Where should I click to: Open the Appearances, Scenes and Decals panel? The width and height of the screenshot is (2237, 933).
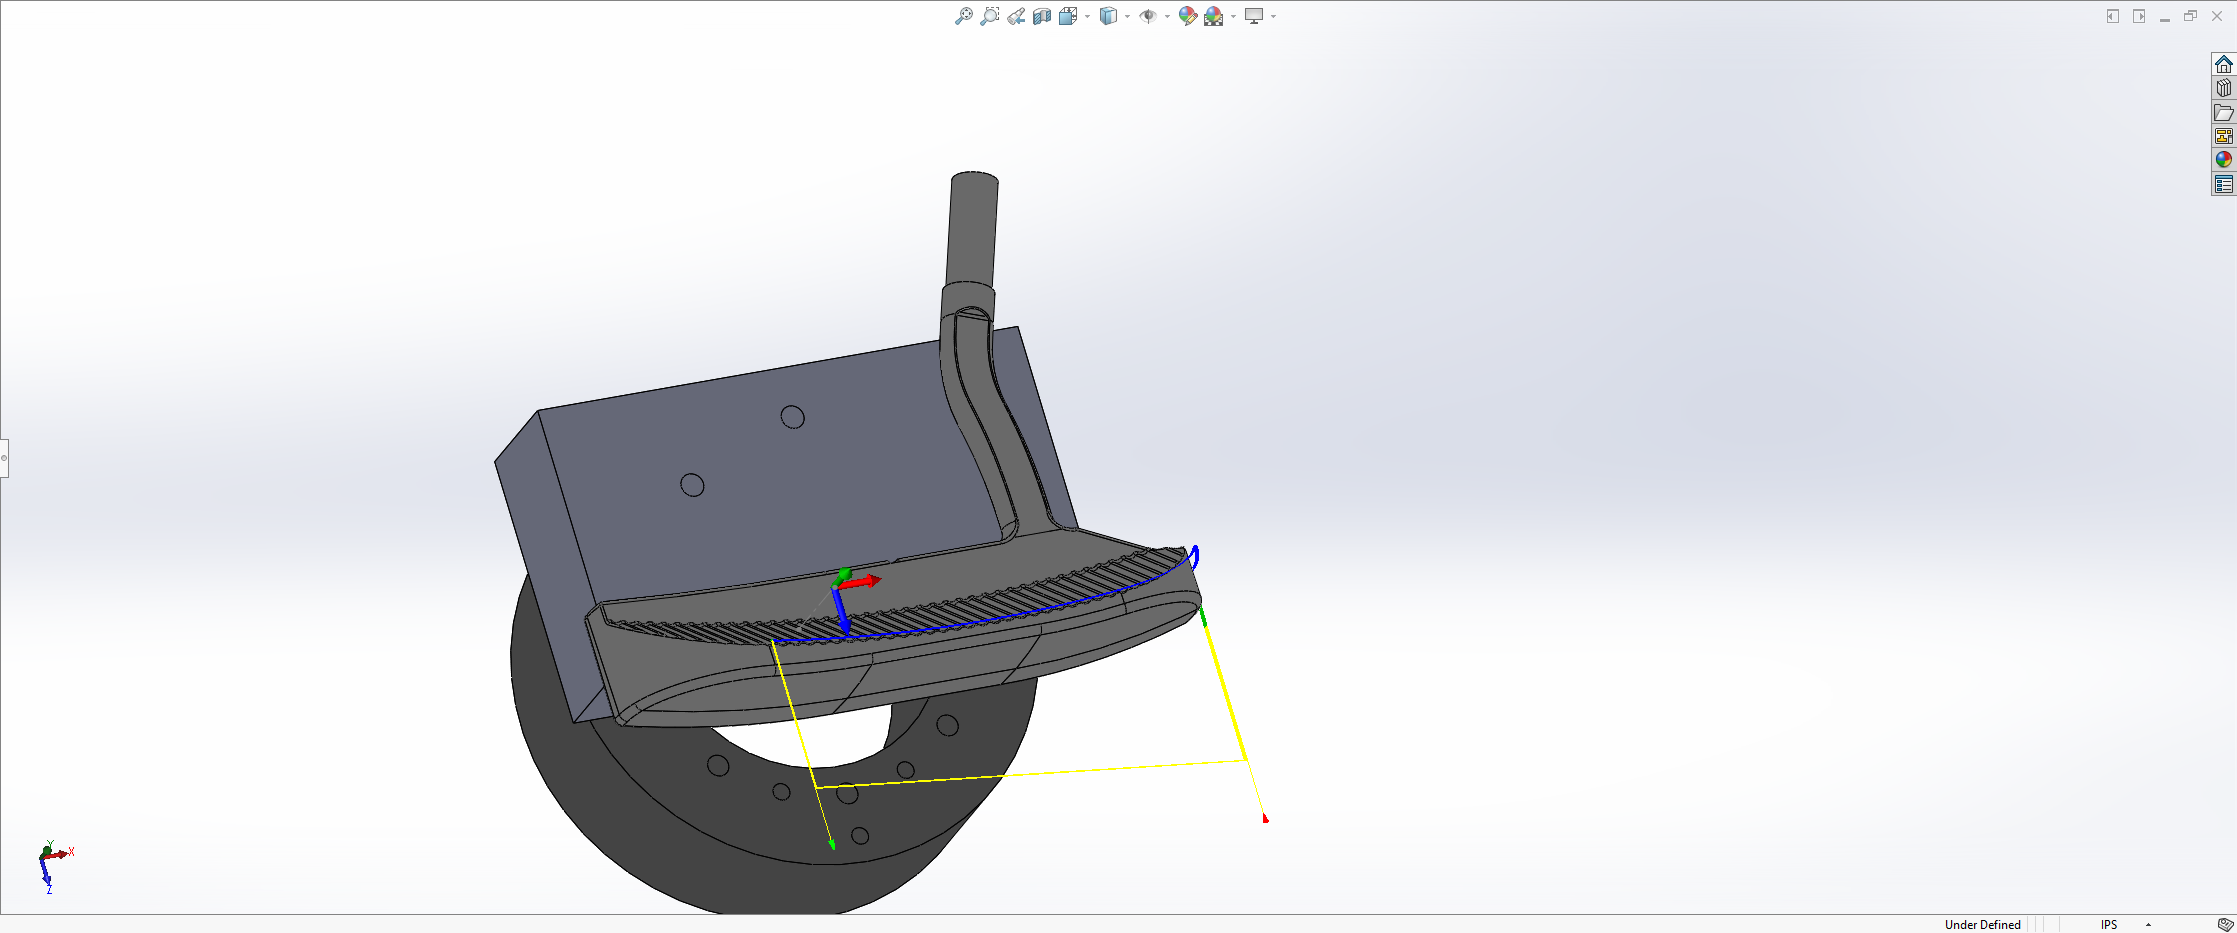[x=2224, y=158]
